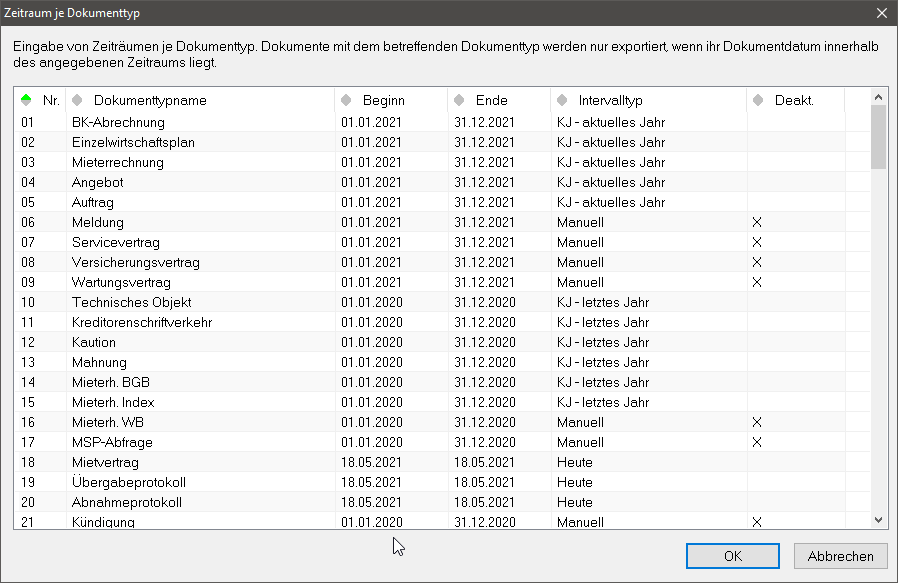Click the sort diamond beside Ende header
This screenshot has height=583, width=898.
pyautogui.click(x=458, y=100)
